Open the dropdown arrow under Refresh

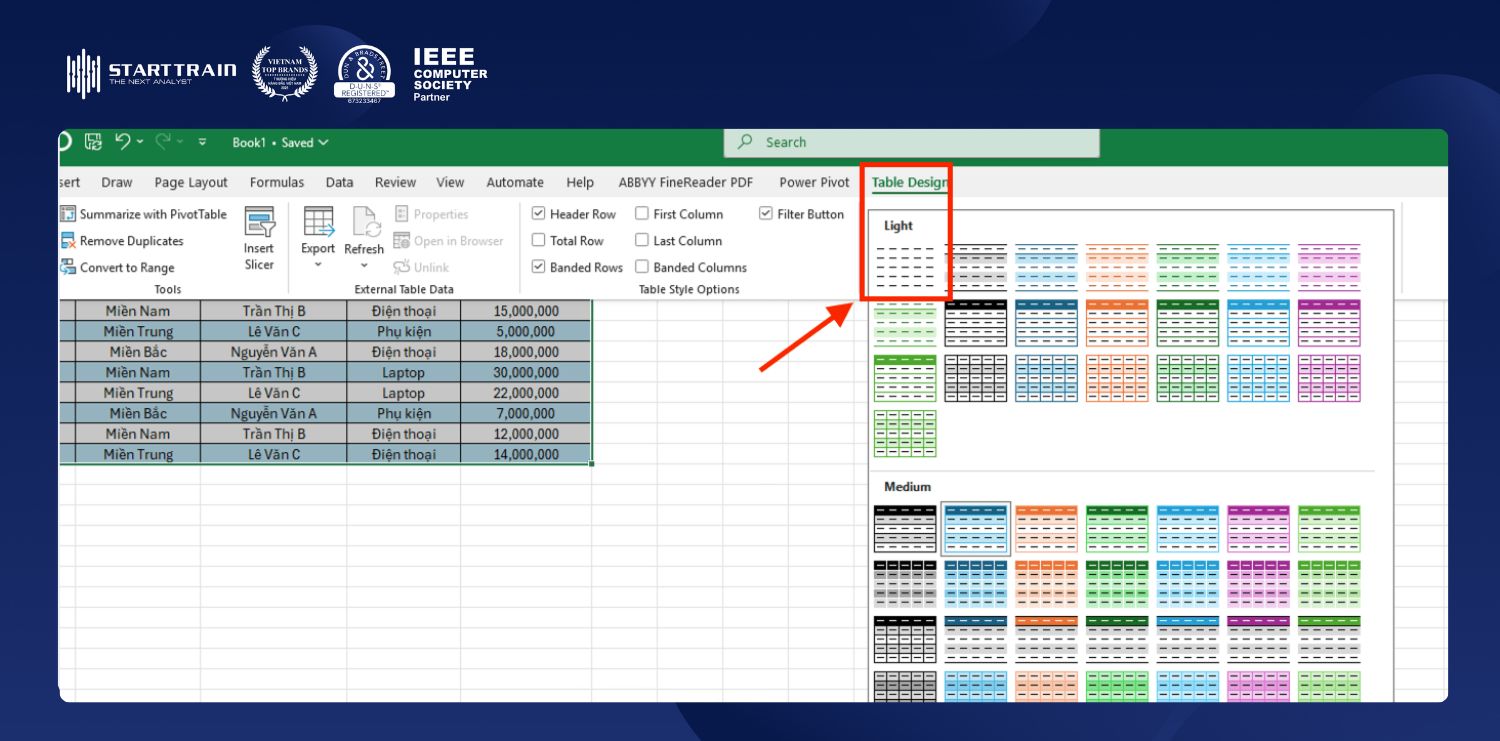364,265
